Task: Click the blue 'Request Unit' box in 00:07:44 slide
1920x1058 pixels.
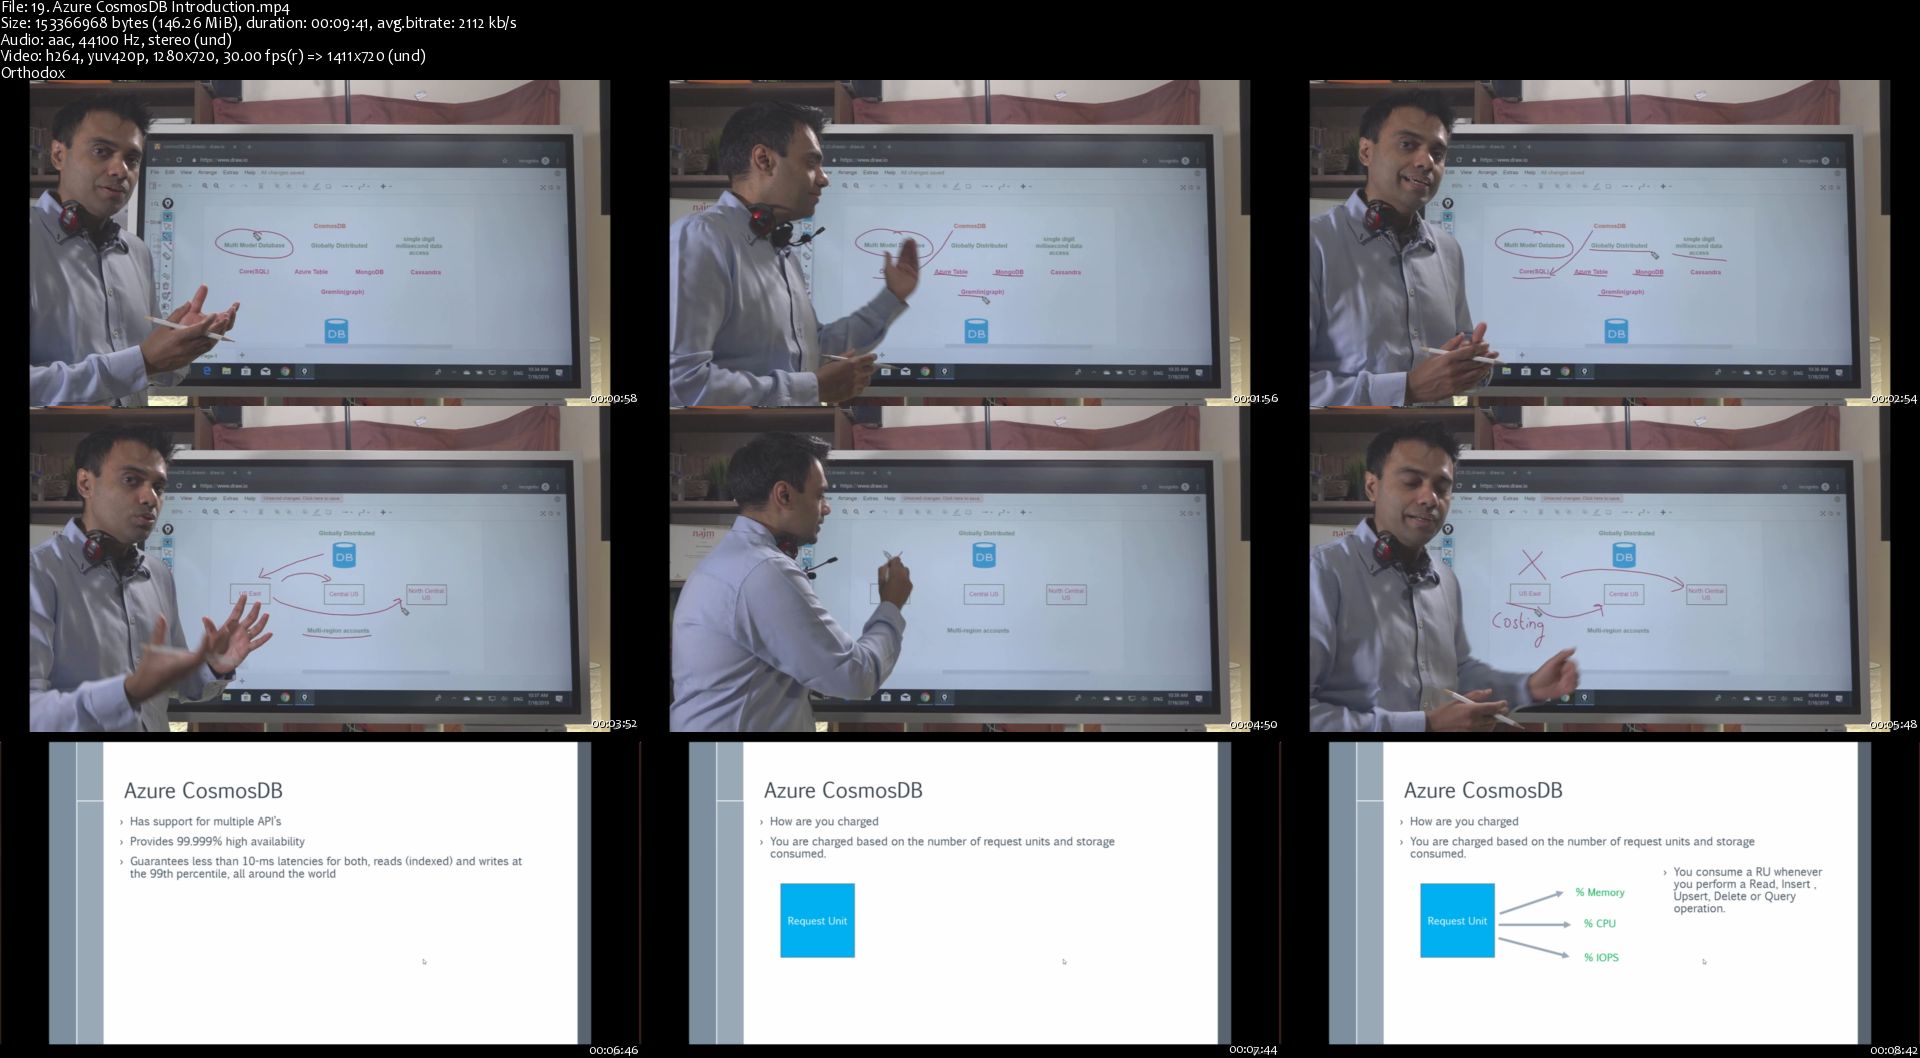Action: point(817,920)
